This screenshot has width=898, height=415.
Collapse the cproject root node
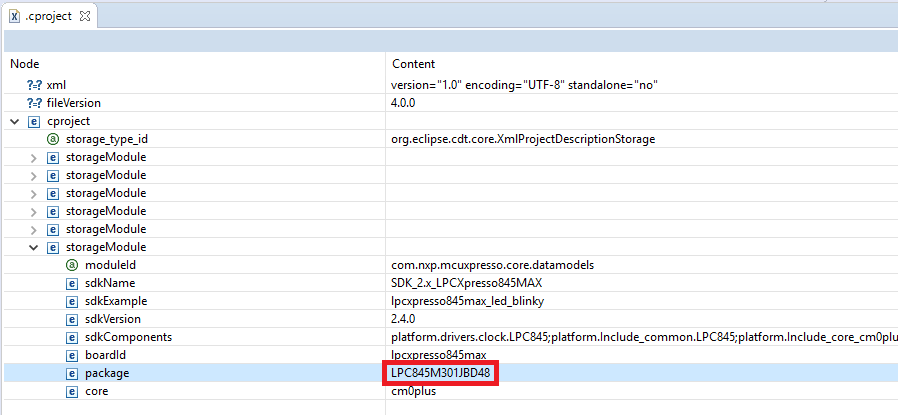14,121
